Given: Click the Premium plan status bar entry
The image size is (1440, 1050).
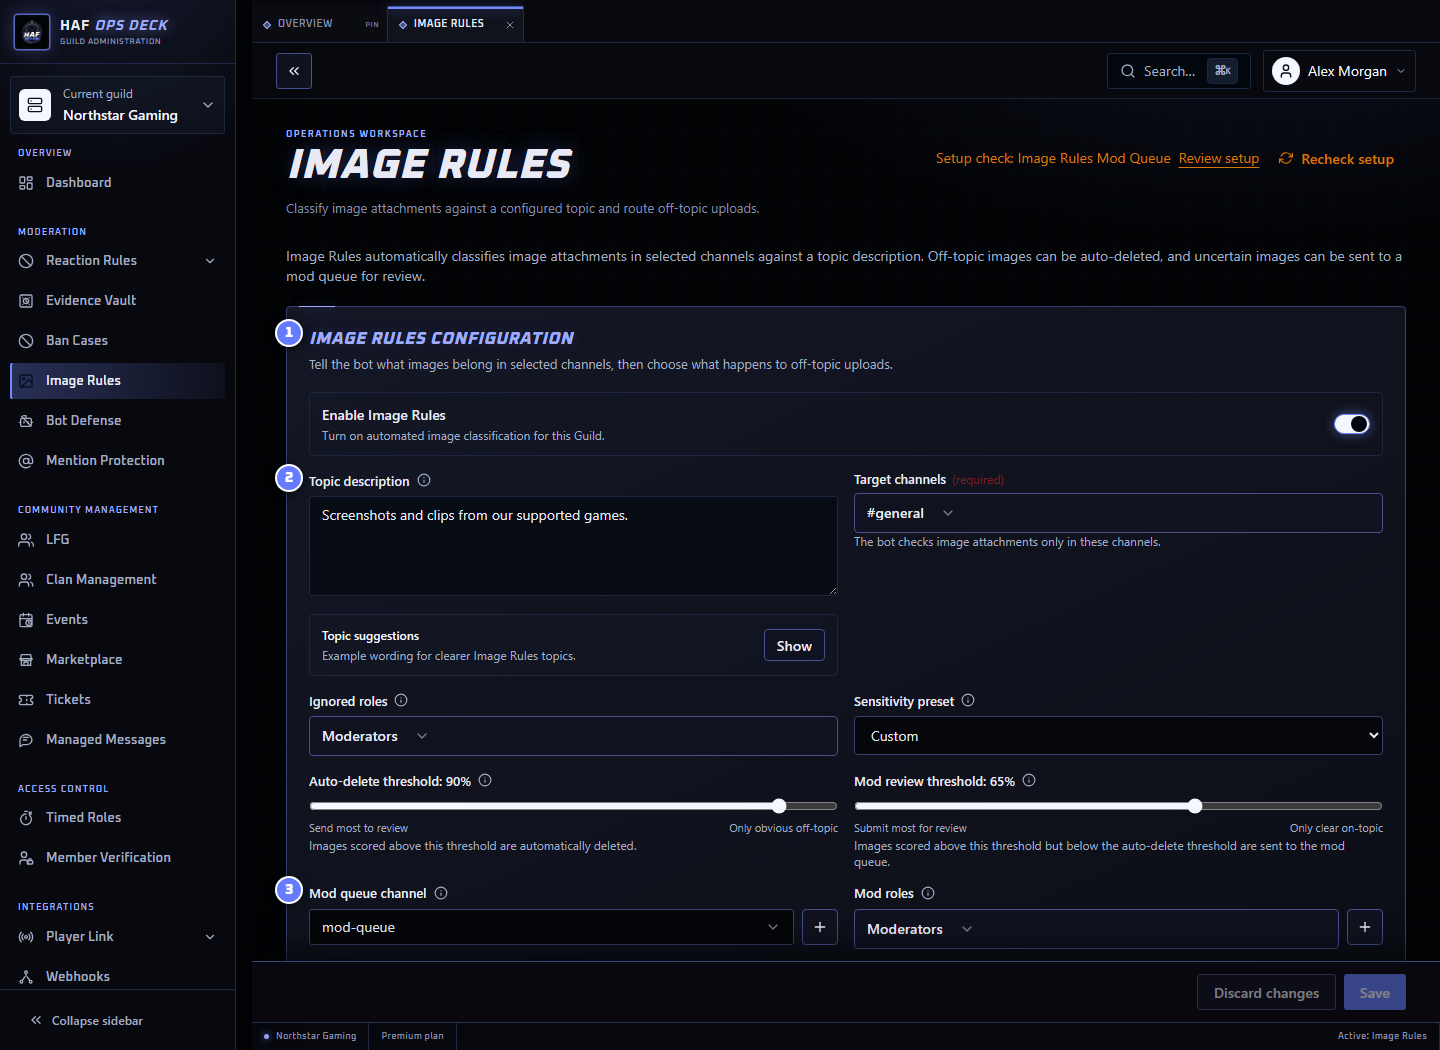Looking at the screenshot, I should click(x=412, y=1036).
